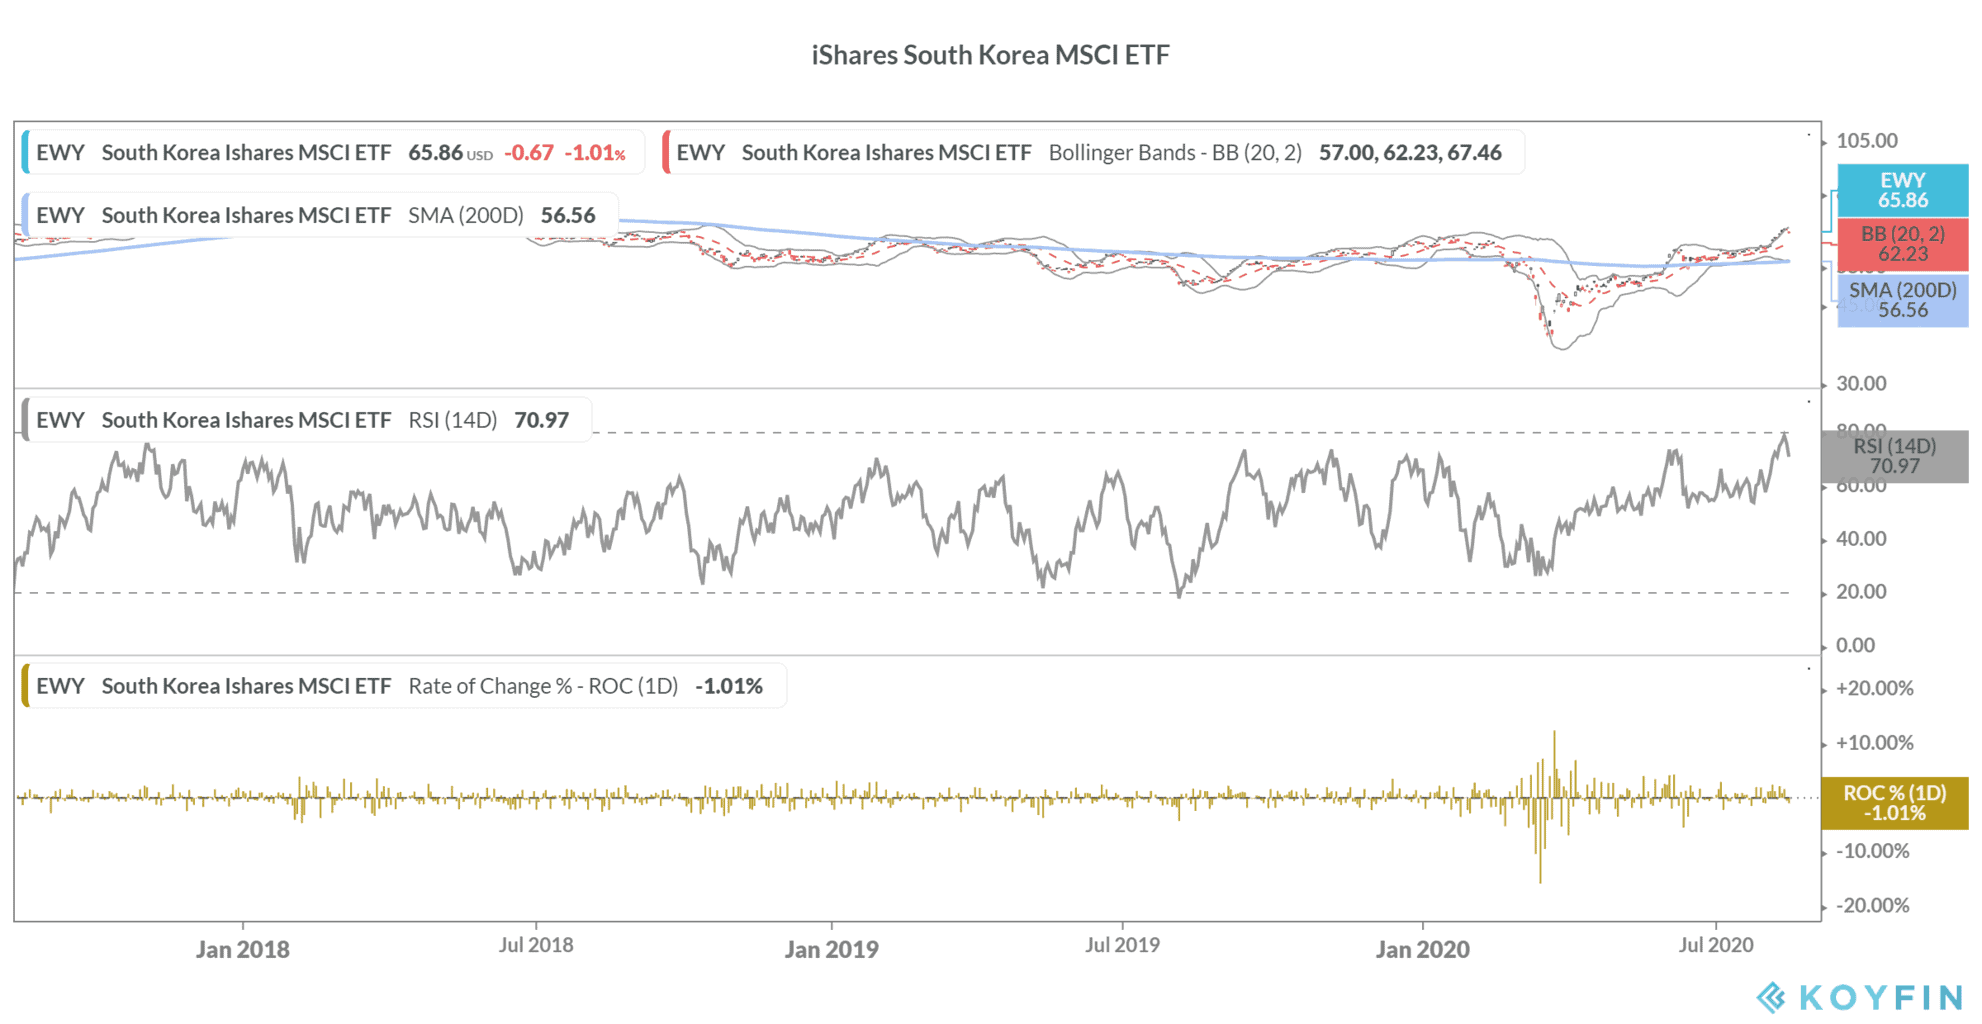Select the RSI (14D) 70.97 legend
The width and height of the screenshot is (1982, 1024).
[x=306, y=420]
